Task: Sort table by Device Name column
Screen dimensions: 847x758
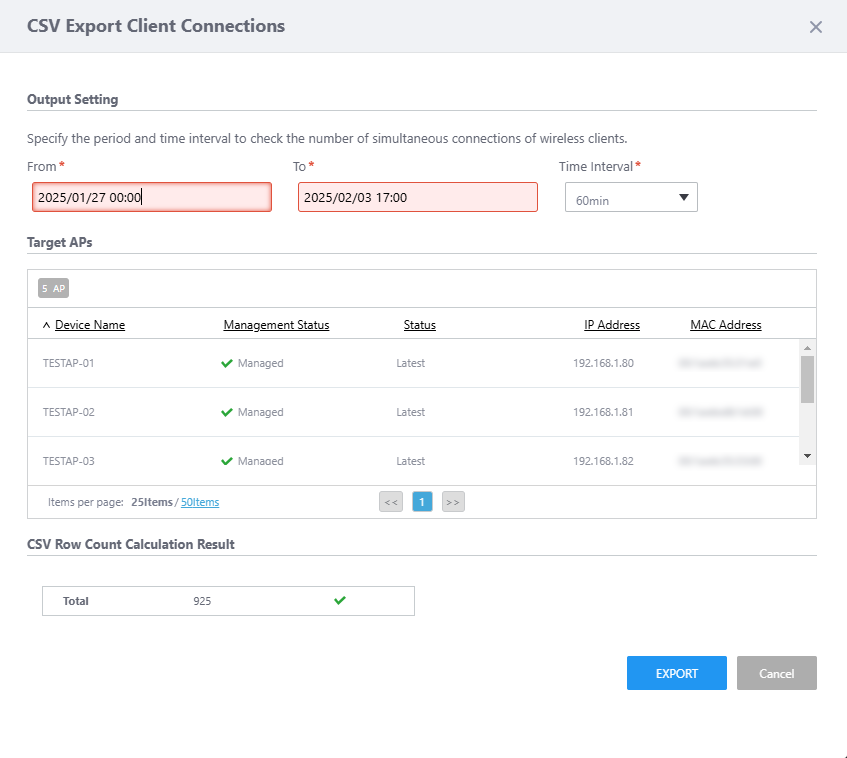Action: pyautogui.click(x=89, y=325)
